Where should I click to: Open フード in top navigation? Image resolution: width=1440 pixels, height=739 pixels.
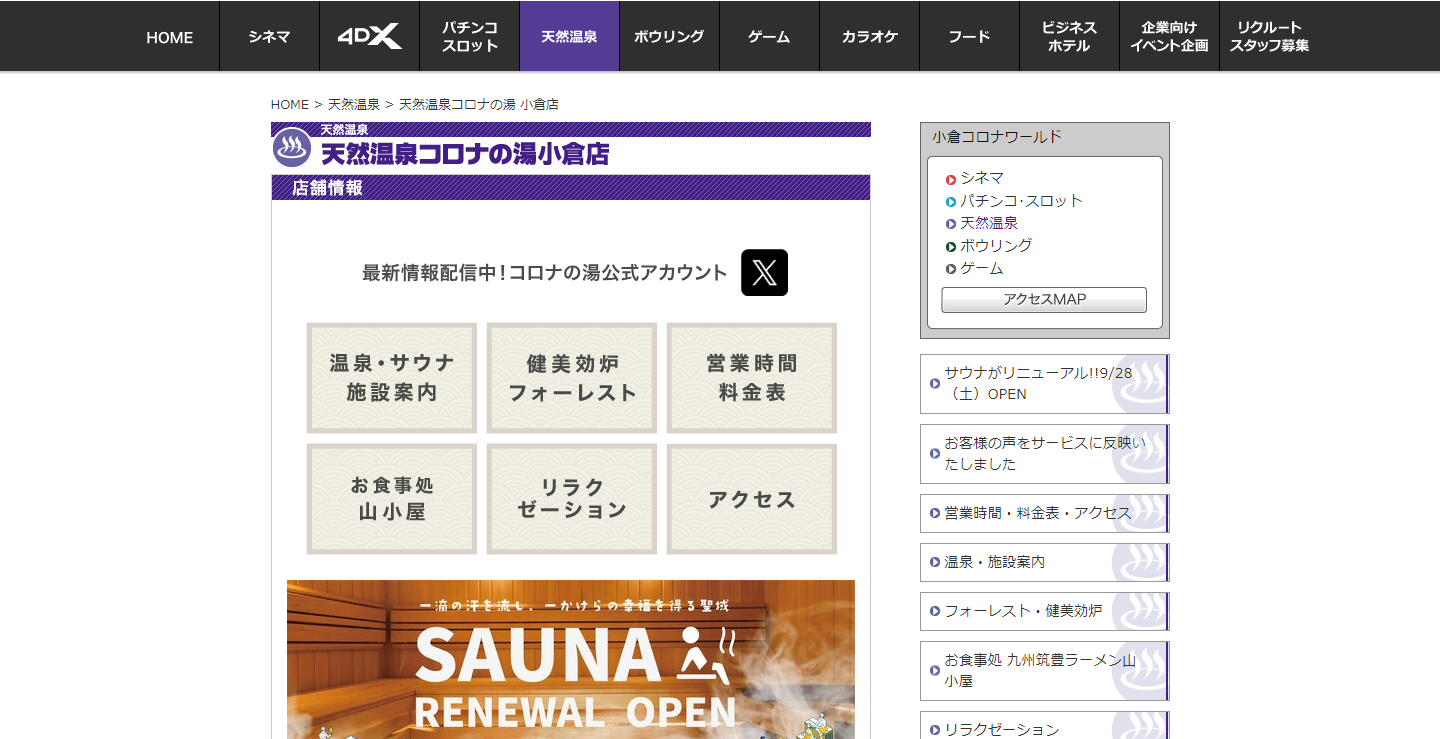(970, 37)
